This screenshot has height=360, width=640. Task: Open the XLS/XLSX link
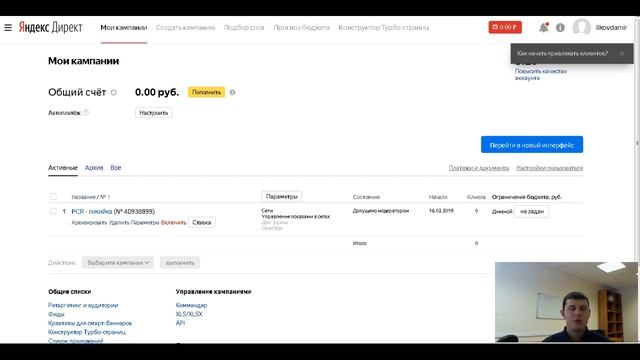point(189,314)
